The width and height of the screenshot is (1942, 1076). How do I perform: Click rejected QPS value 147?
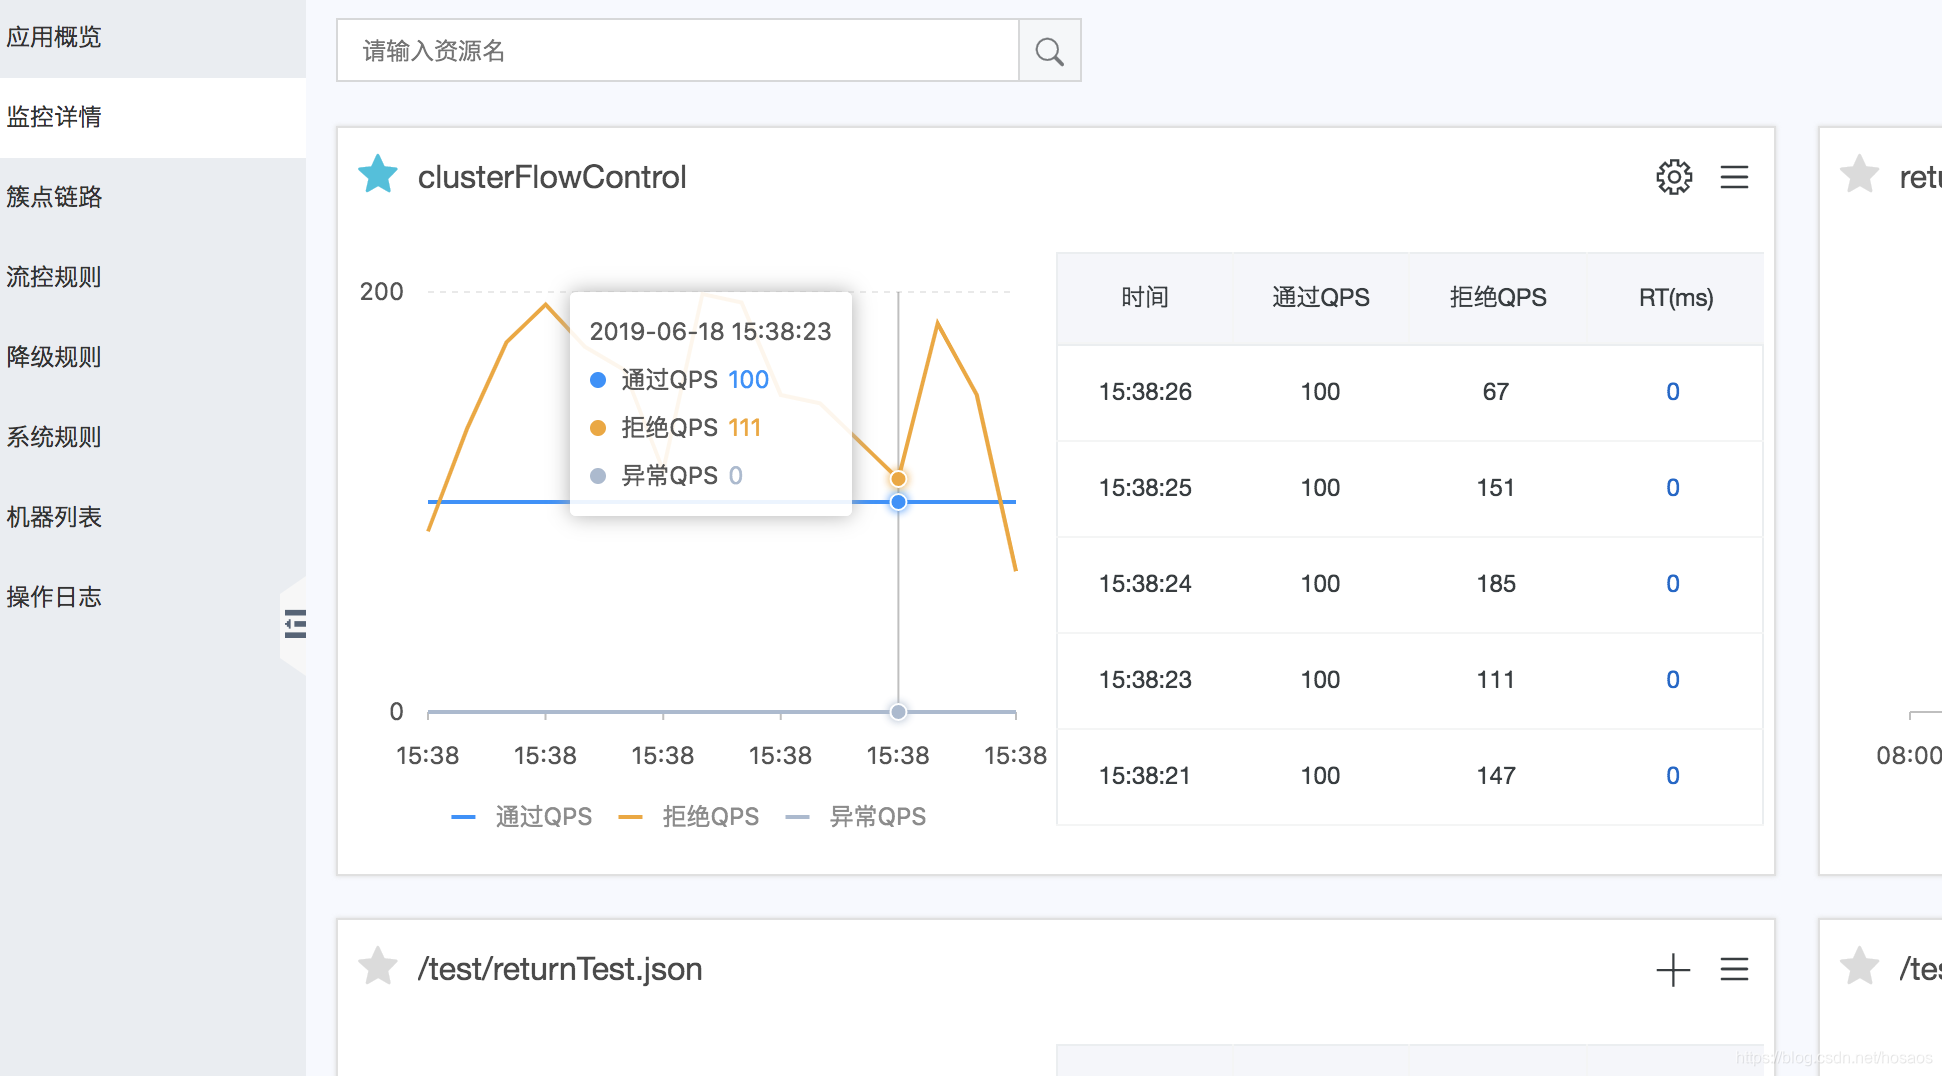1496,776
